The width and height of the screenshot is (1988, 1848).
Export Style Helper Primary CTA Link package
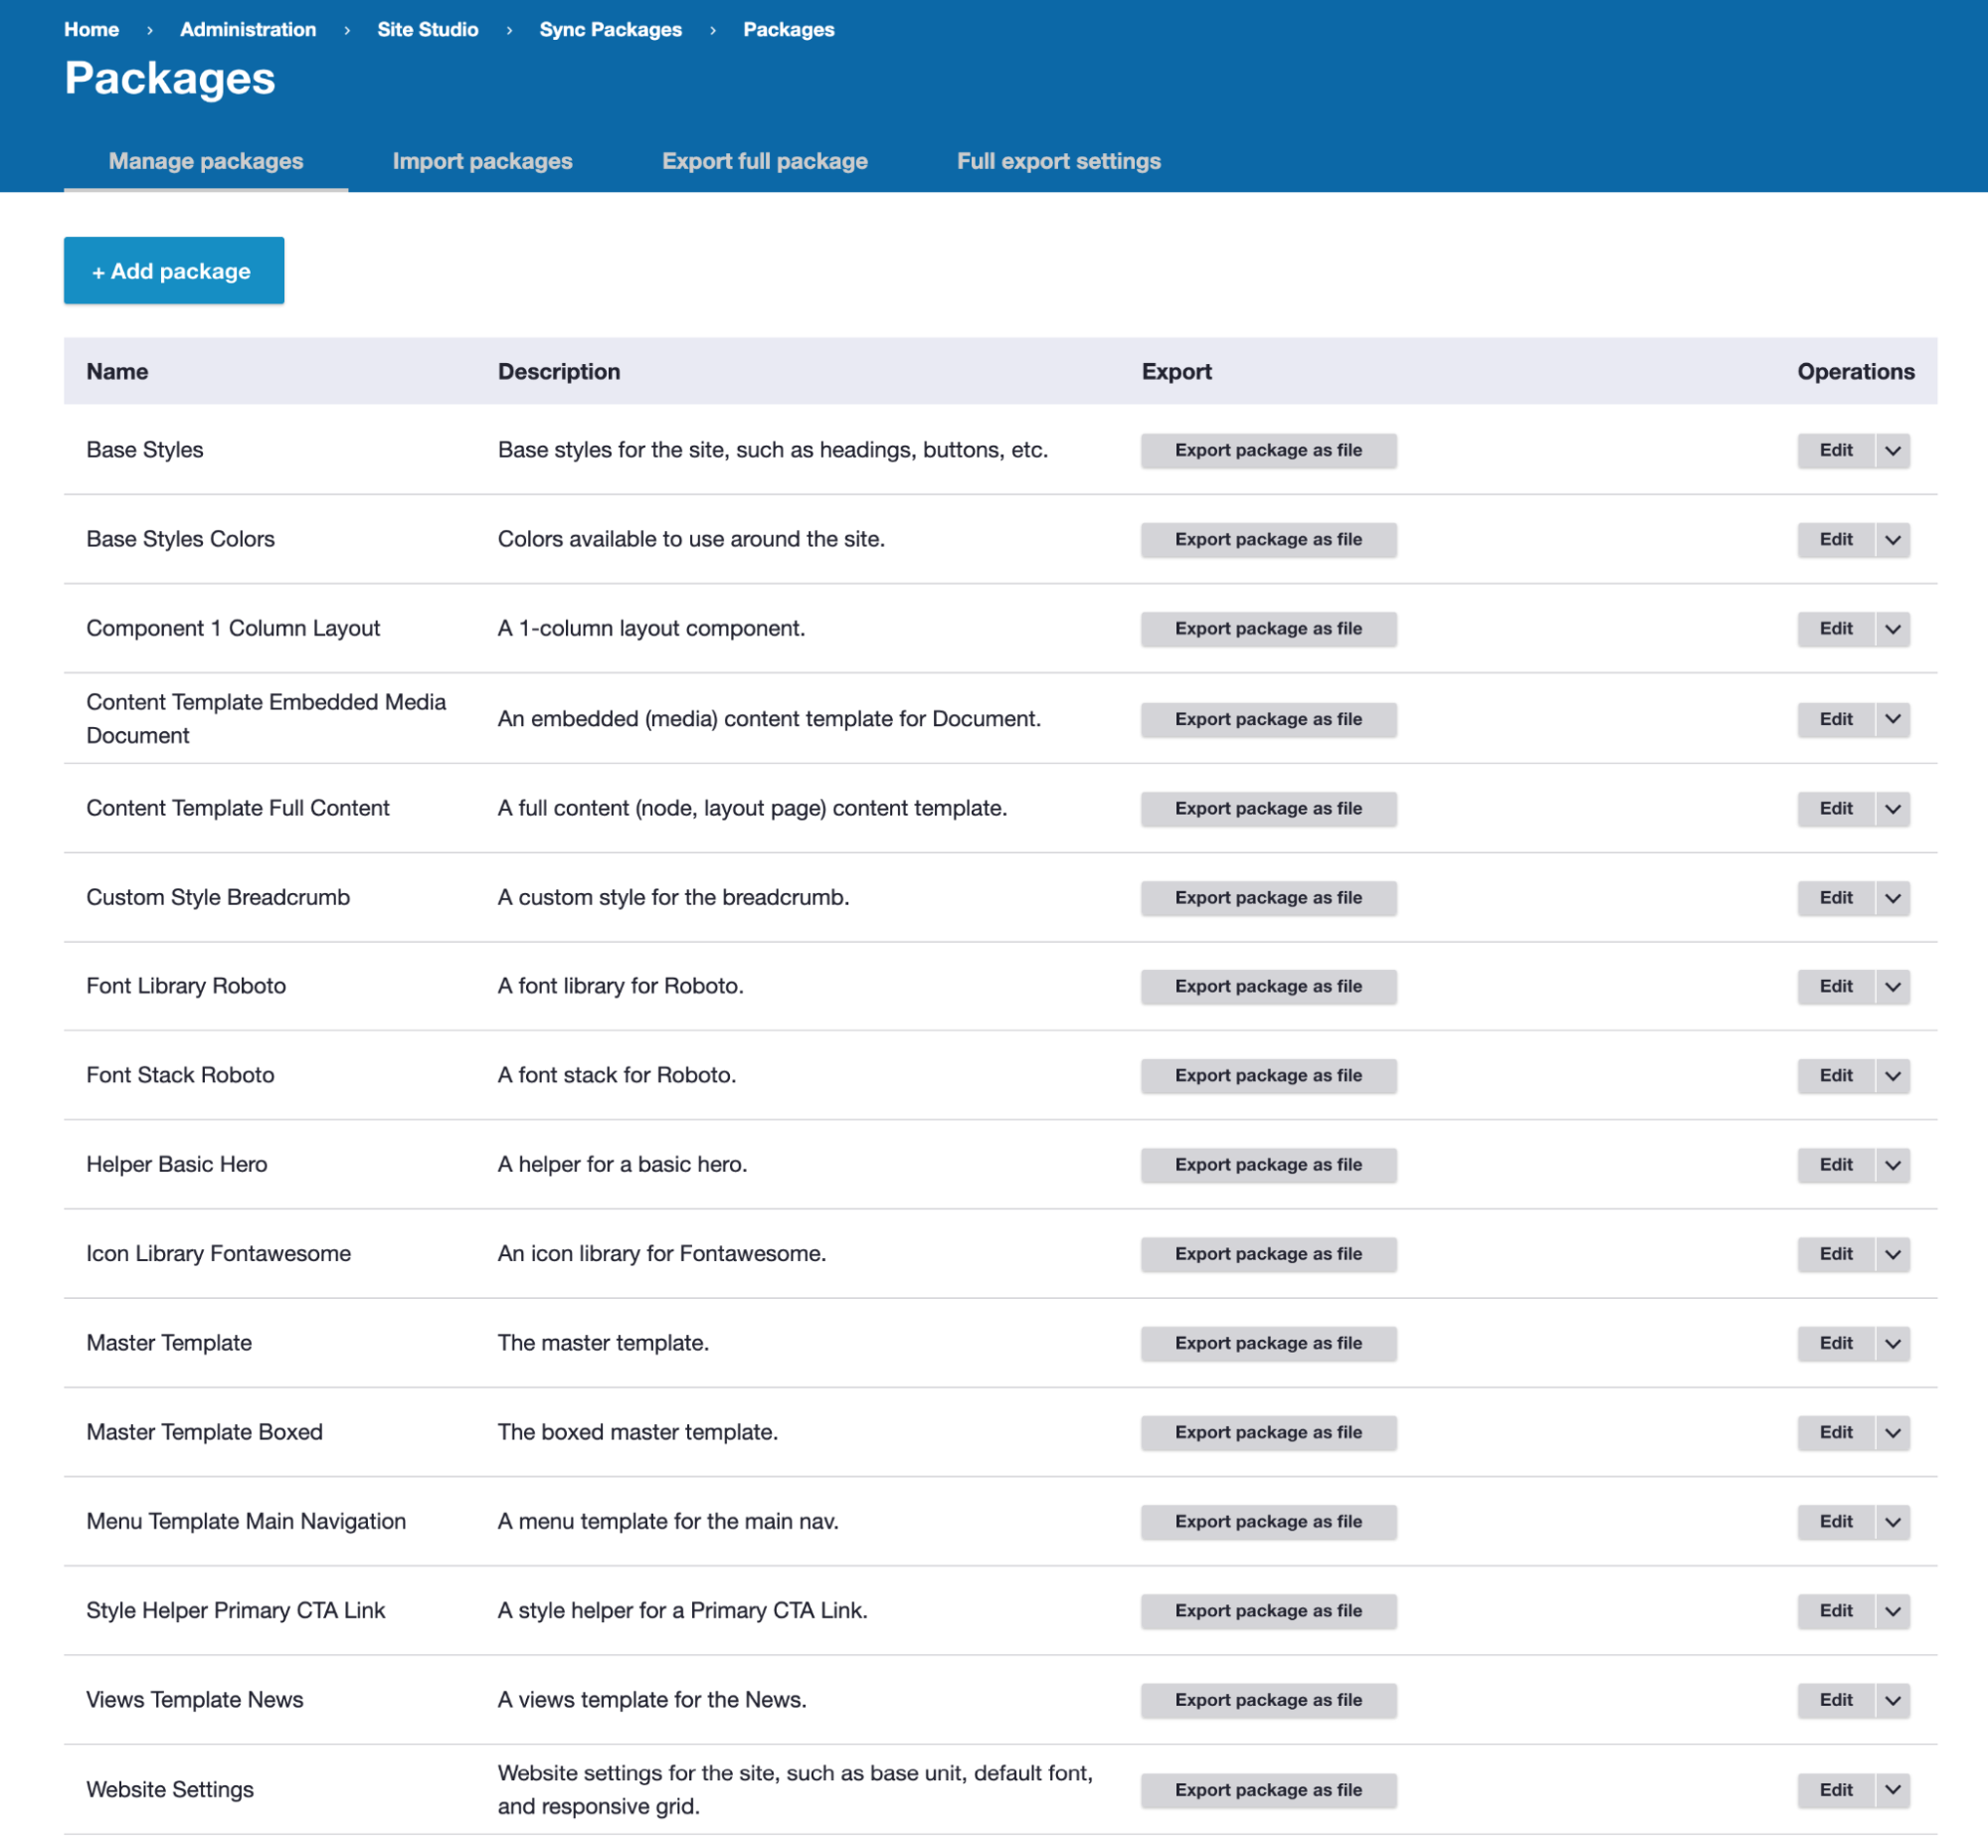1267,1610
